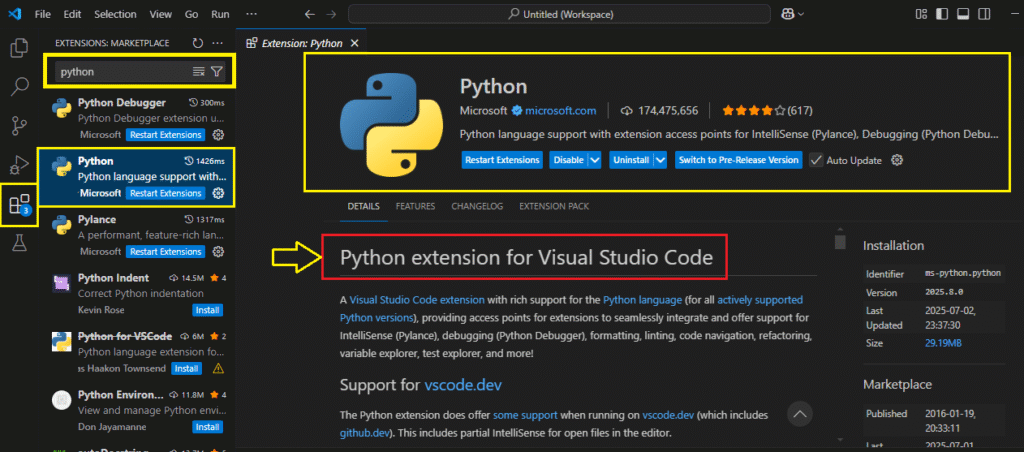Click verified publisher badge next to Microsoft
The width and height of the screenshot is (1024, 452).
(517, 111)
